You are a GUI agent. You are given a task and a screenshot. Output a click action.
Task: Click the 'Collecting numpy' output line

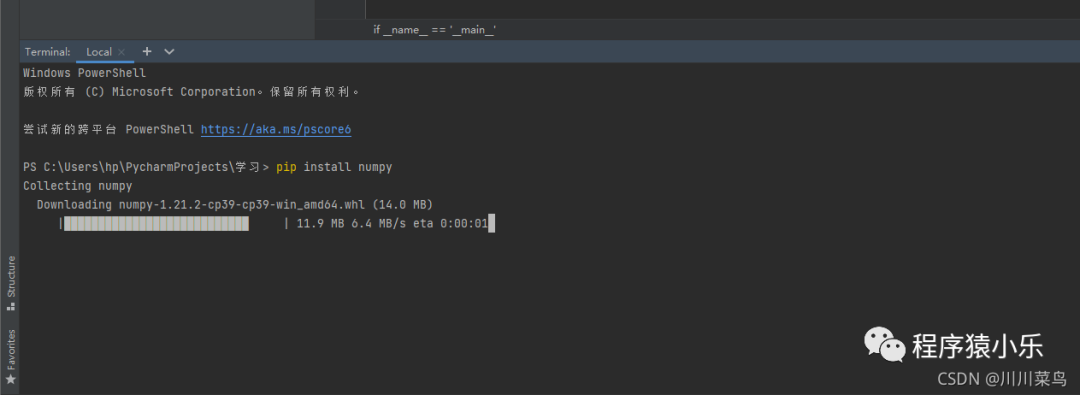click(x=78, y=186)
